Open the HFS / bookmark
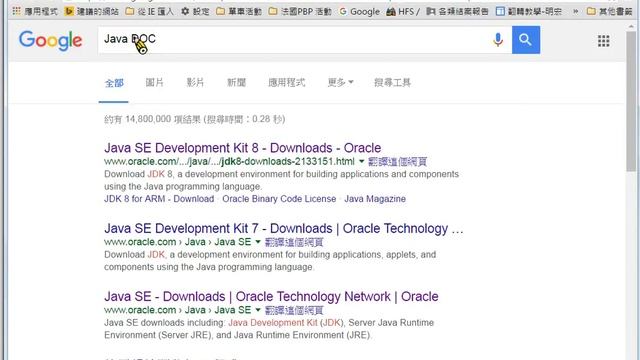The height and width of the screenshot is (360, 640). click(x=403, y=11)
